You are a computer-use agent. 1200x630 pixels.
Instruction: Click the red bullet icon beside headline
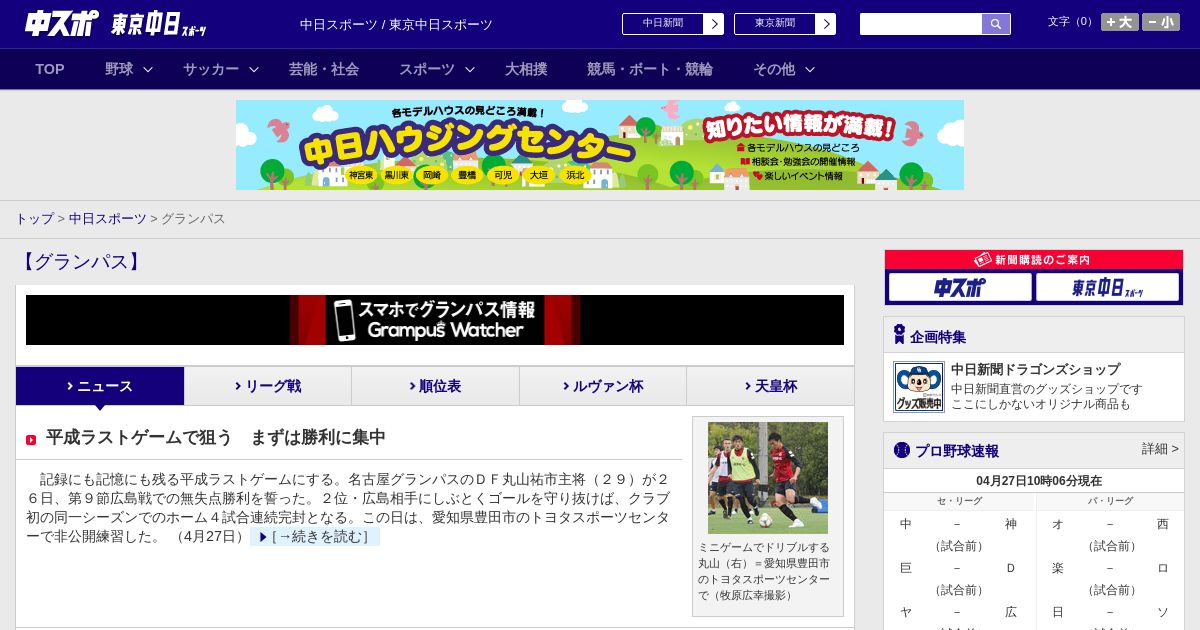point(31,440)
